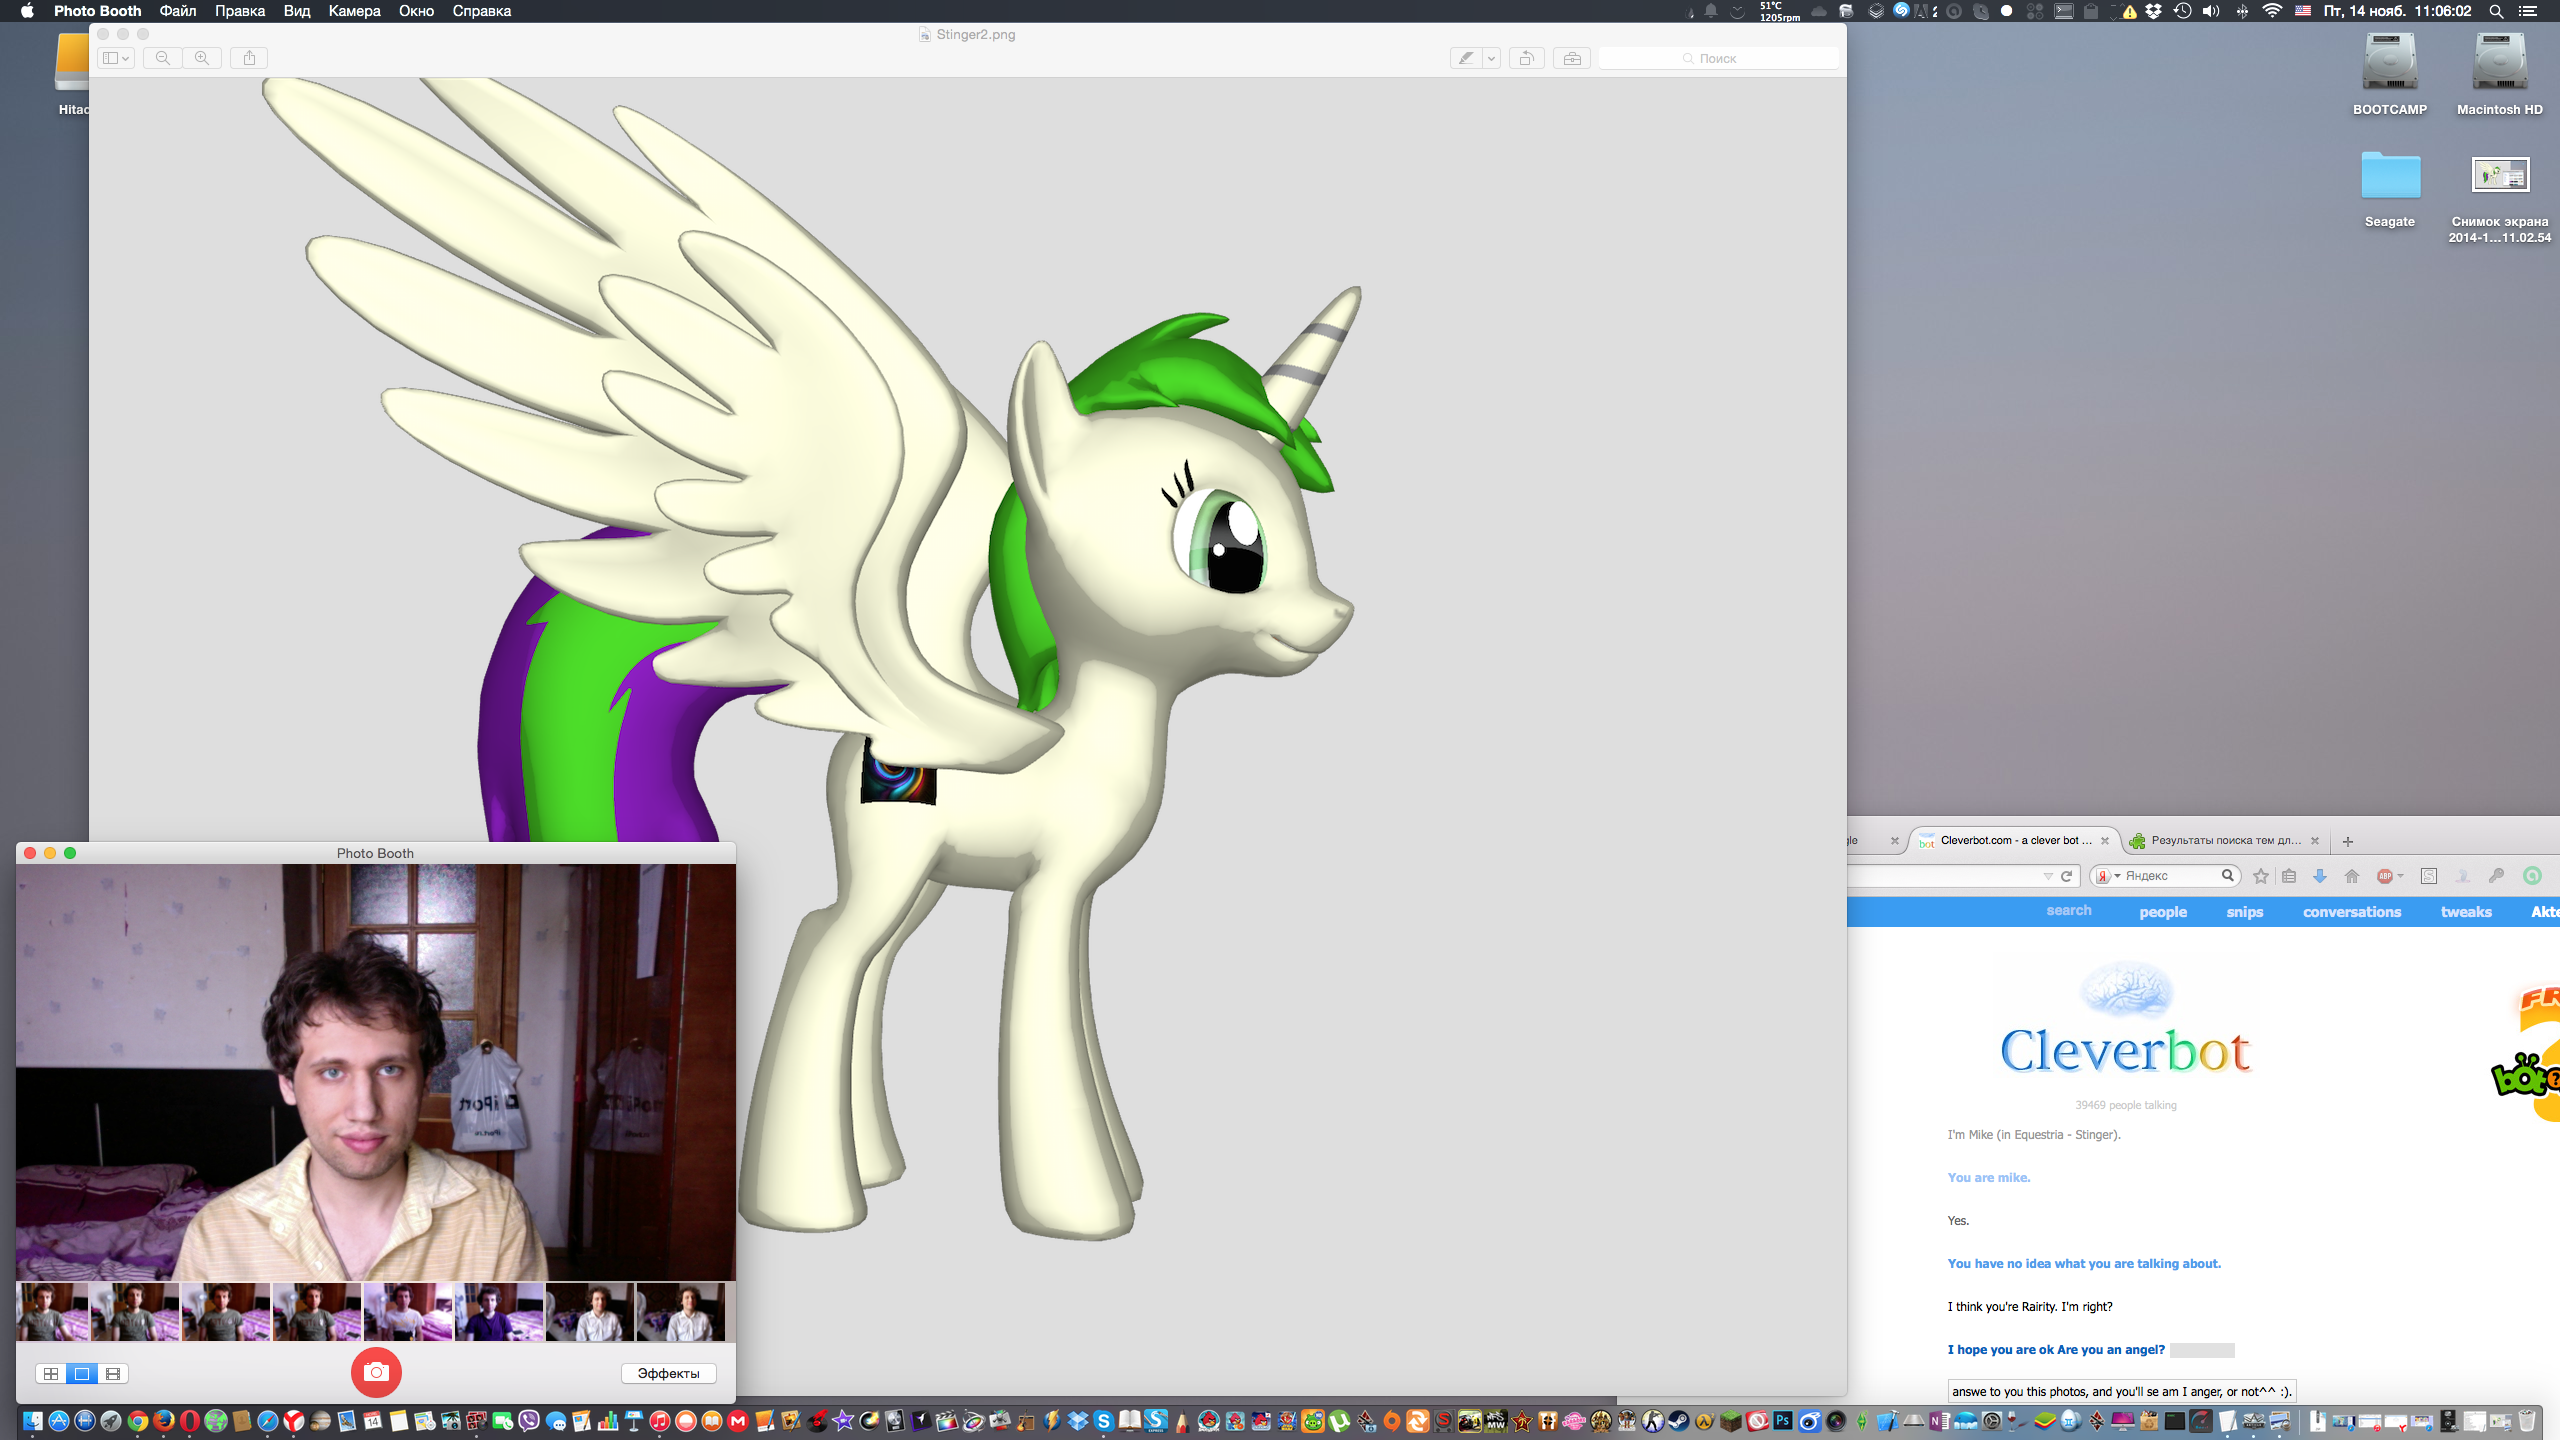
Task: Select the last white-shirt photo thumbnail
Action: pos(681,1312)
